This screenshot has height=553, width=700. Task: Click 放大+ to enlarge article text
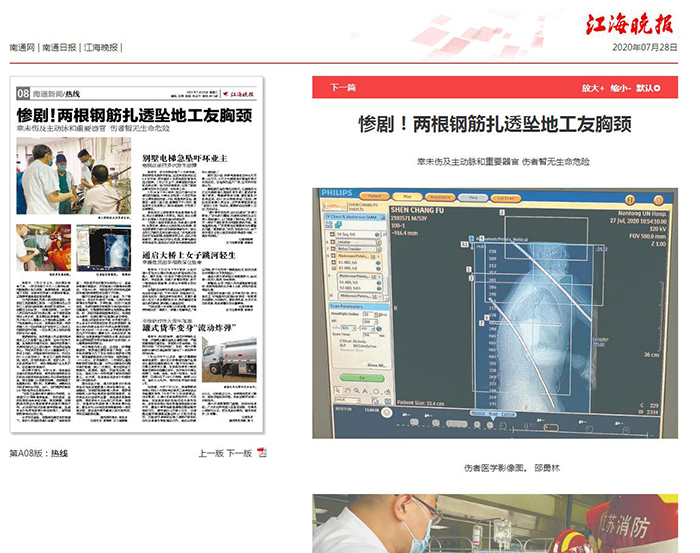(x=593, y=88)
